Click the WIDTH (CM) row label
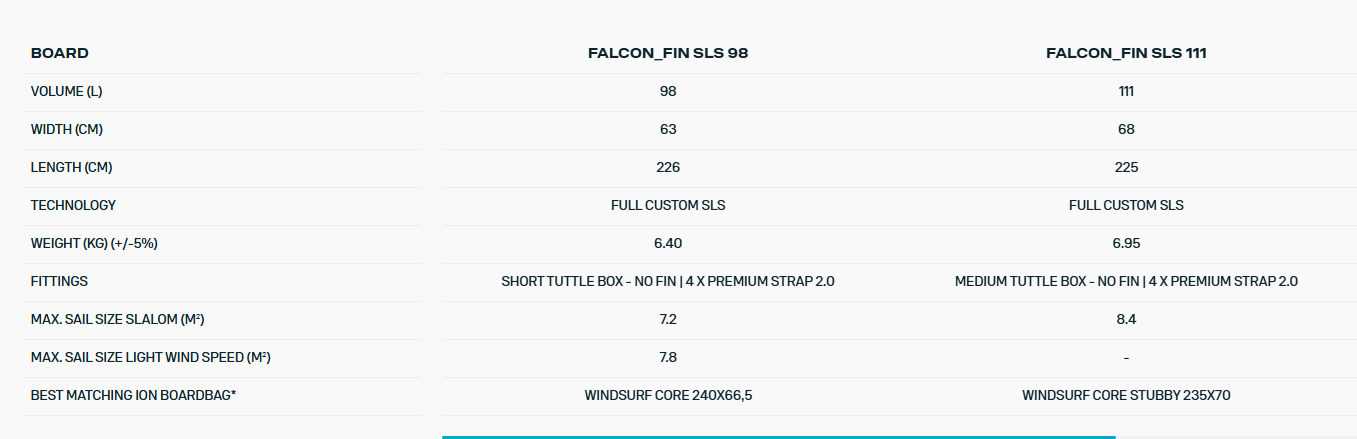The width and height of the screenshot is (1357, 439). pos(67,130)
